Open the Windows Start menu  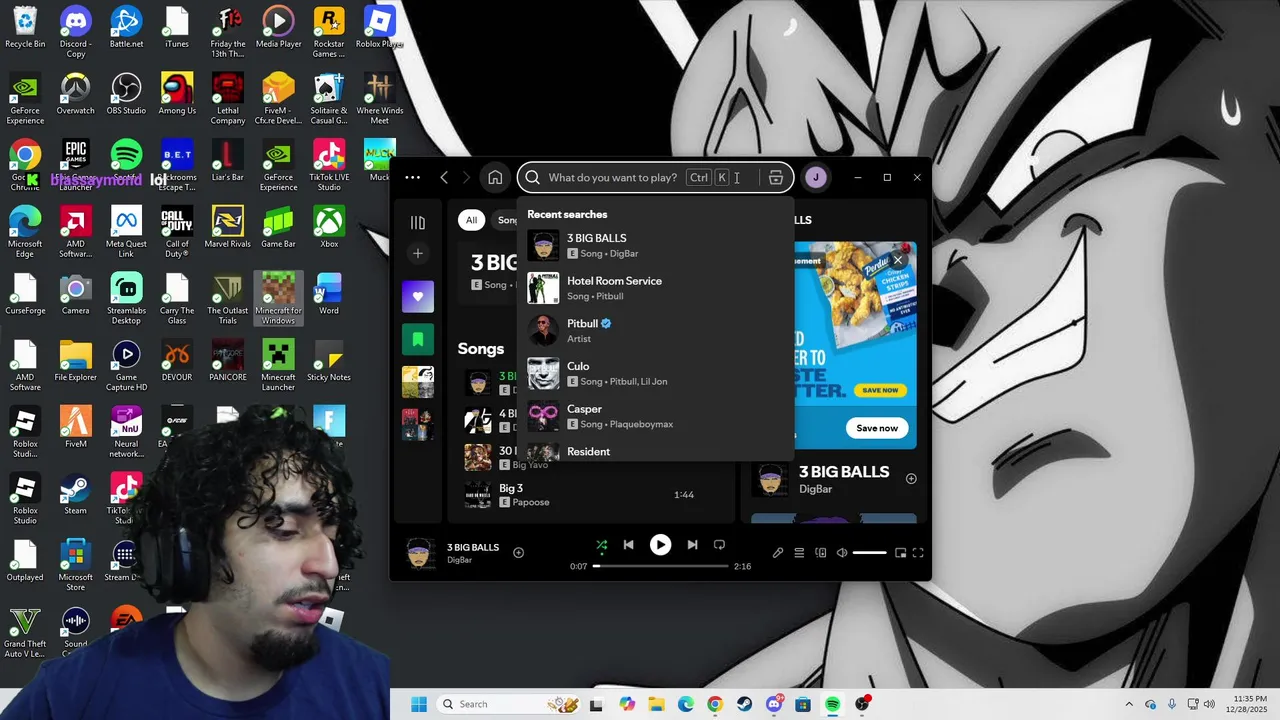[x=418, y=704]
